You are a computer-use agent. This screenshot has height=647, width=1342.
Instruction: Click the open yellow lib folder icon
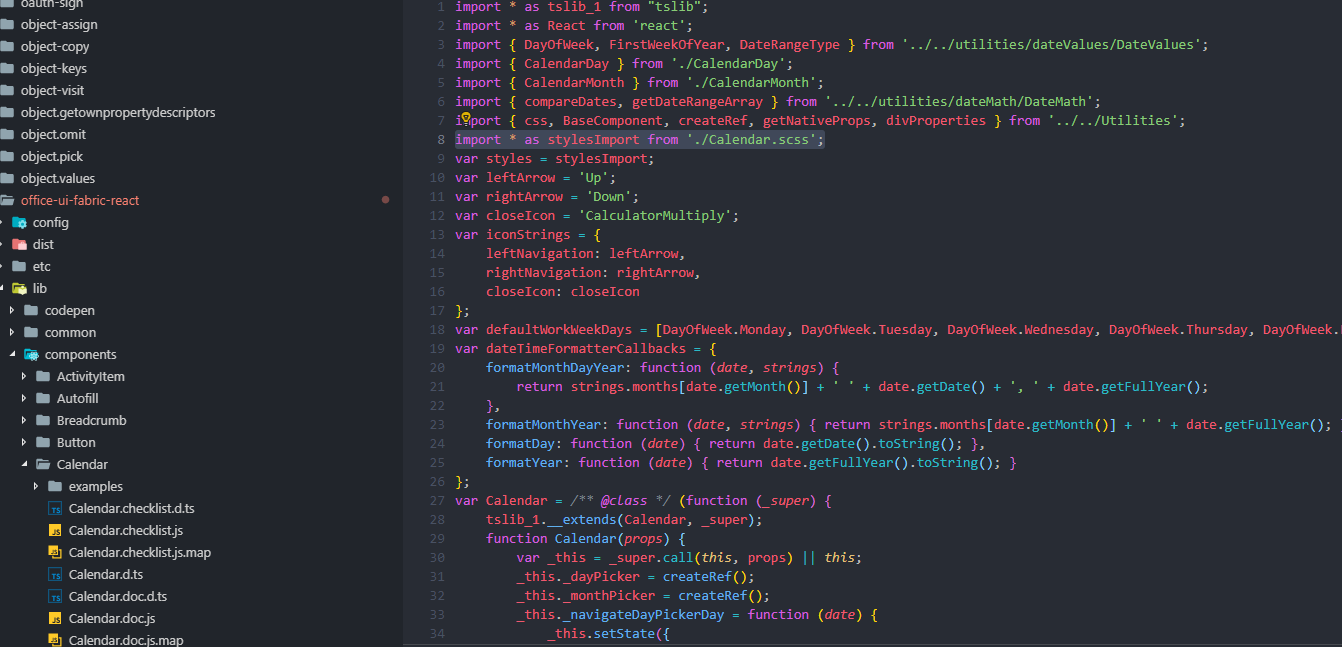19,288
